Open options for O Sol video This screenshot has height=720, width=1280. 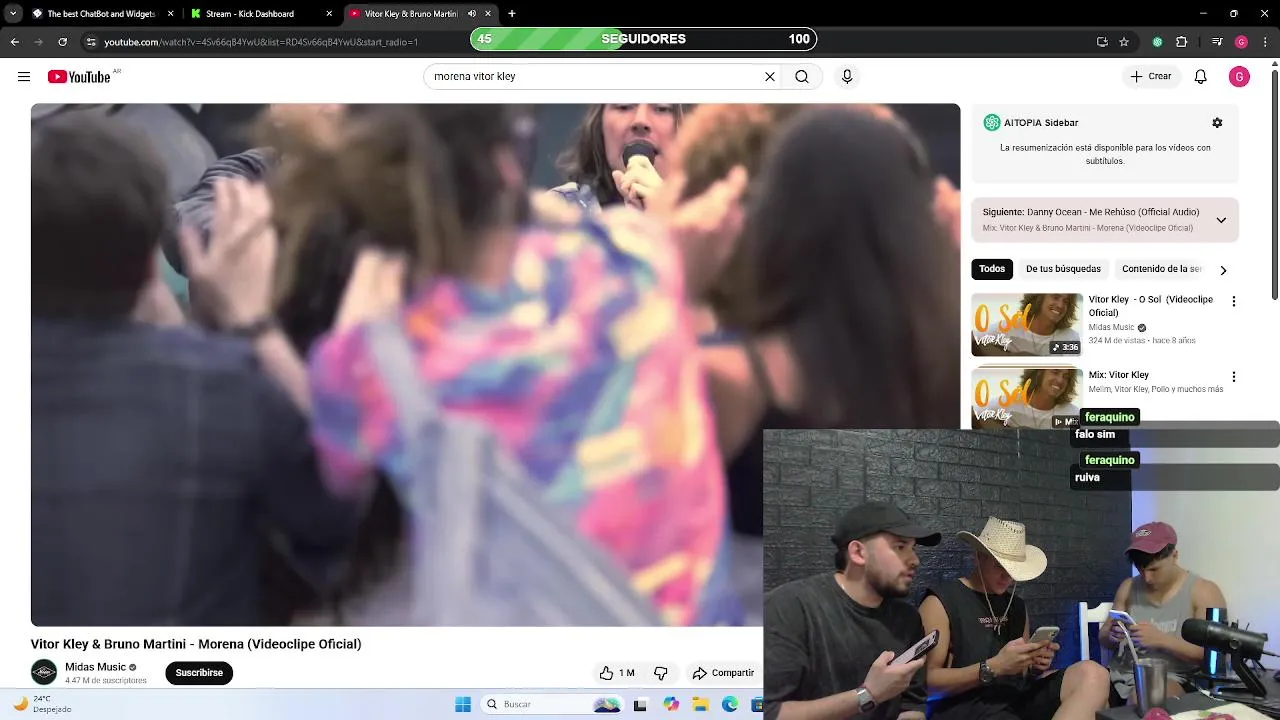(x=1233, y=301)
